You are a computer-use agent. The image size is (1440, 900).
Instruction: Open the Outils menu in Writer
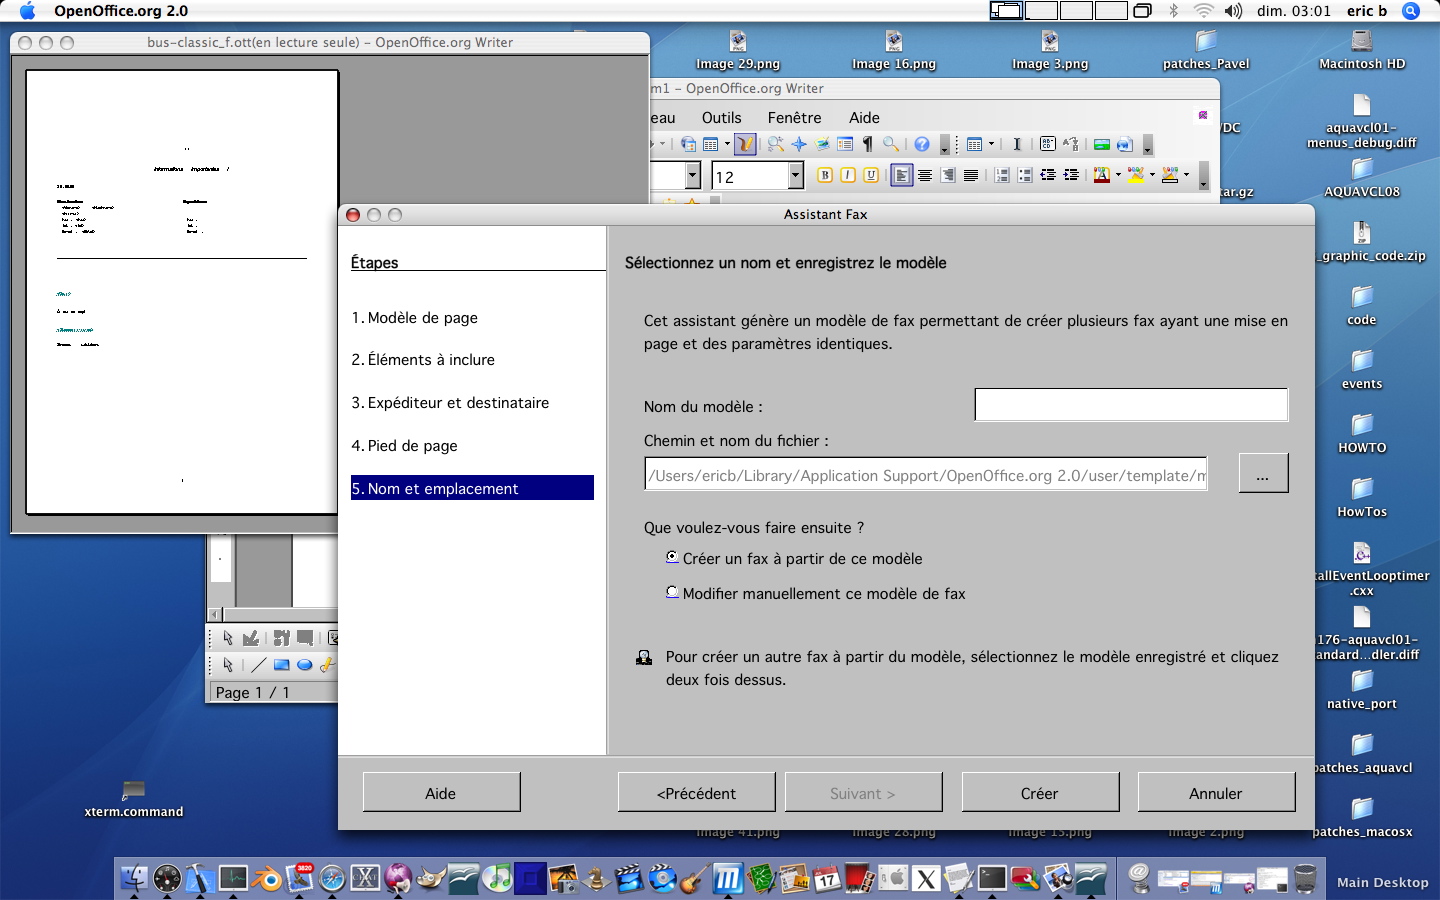721,117
